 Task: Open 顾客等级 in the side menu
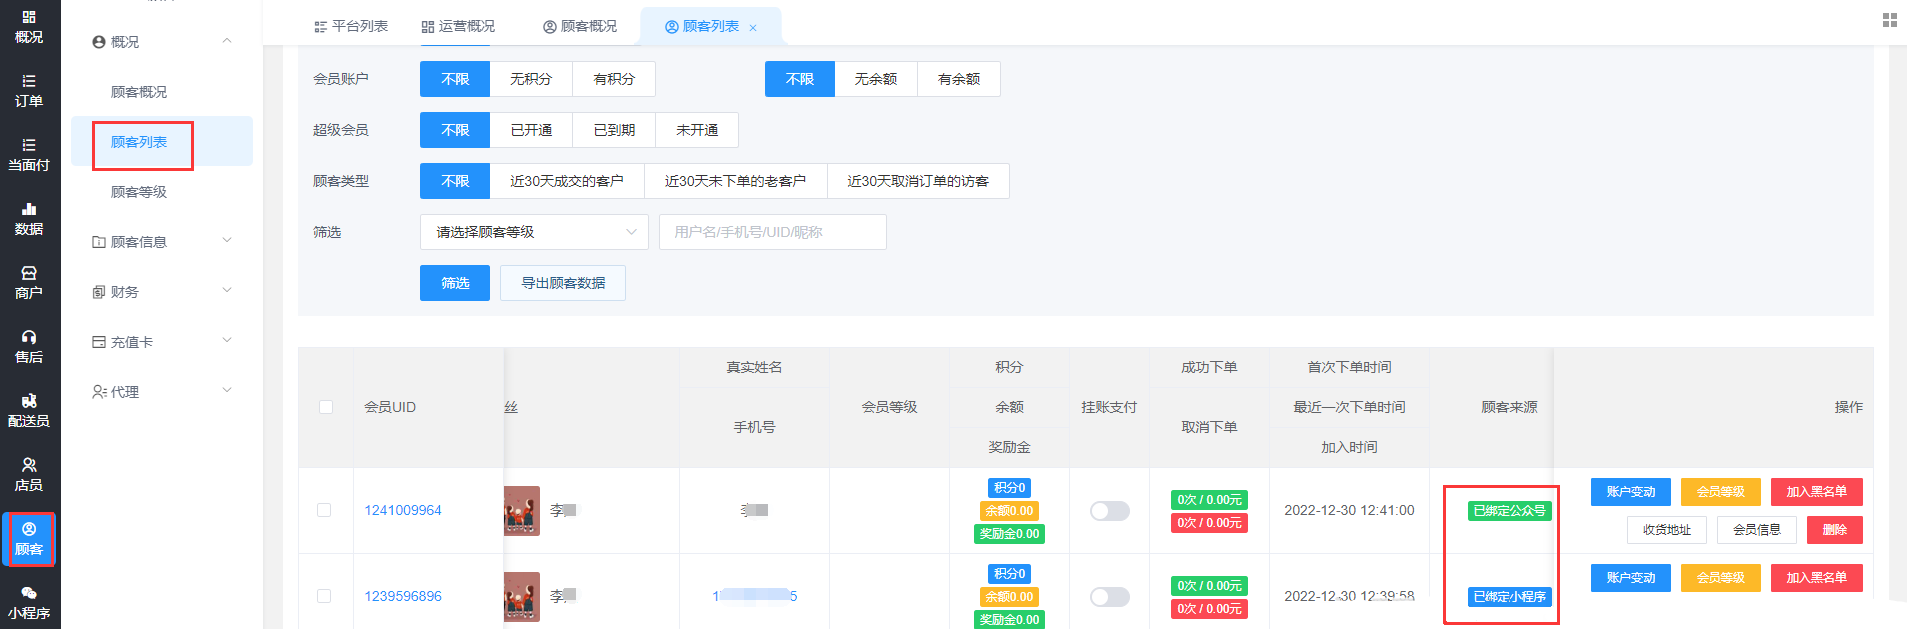pyautogui.click(x=139, y=192)
